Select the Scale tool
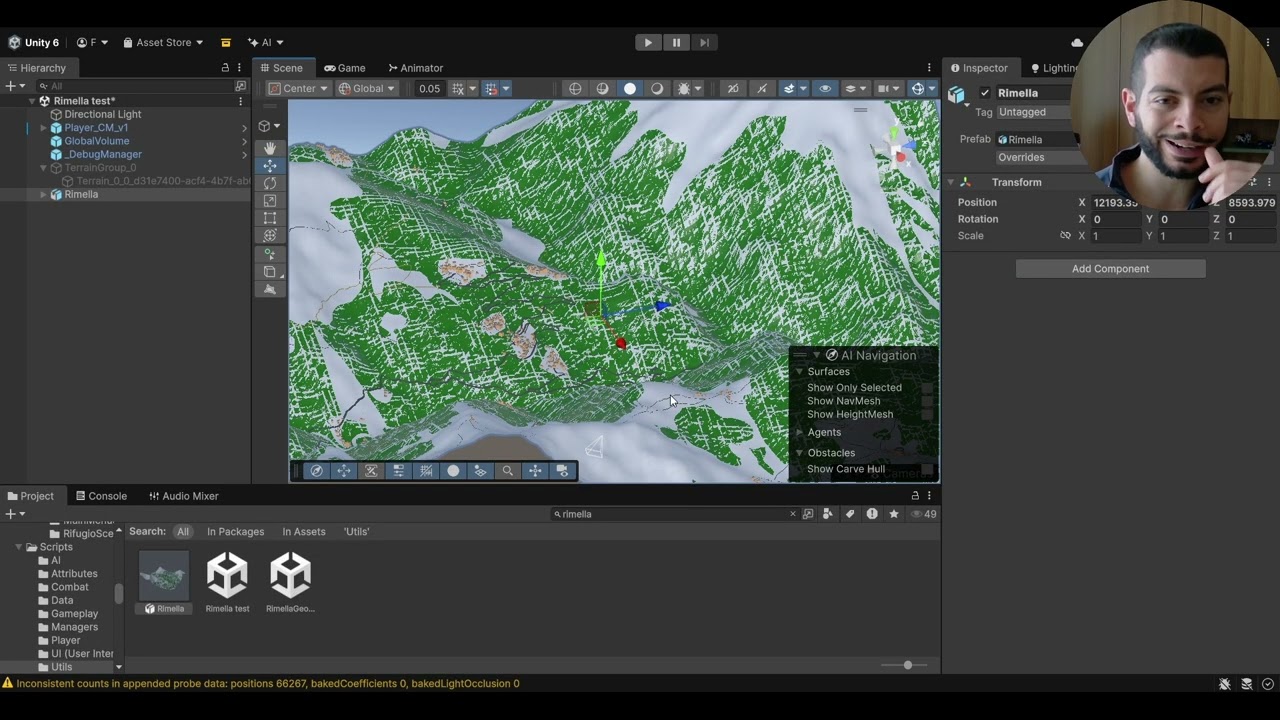Image resolution: width=1280 pixels, height=720 pixels. point(270,201)
